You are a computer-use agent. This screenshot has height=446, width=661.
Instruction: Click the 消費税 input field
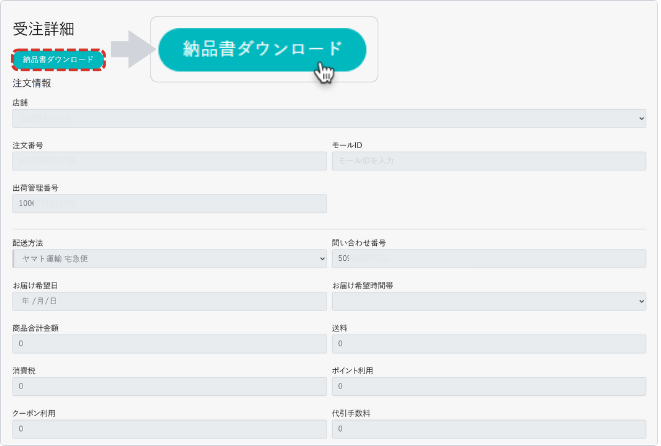(169, 387)
